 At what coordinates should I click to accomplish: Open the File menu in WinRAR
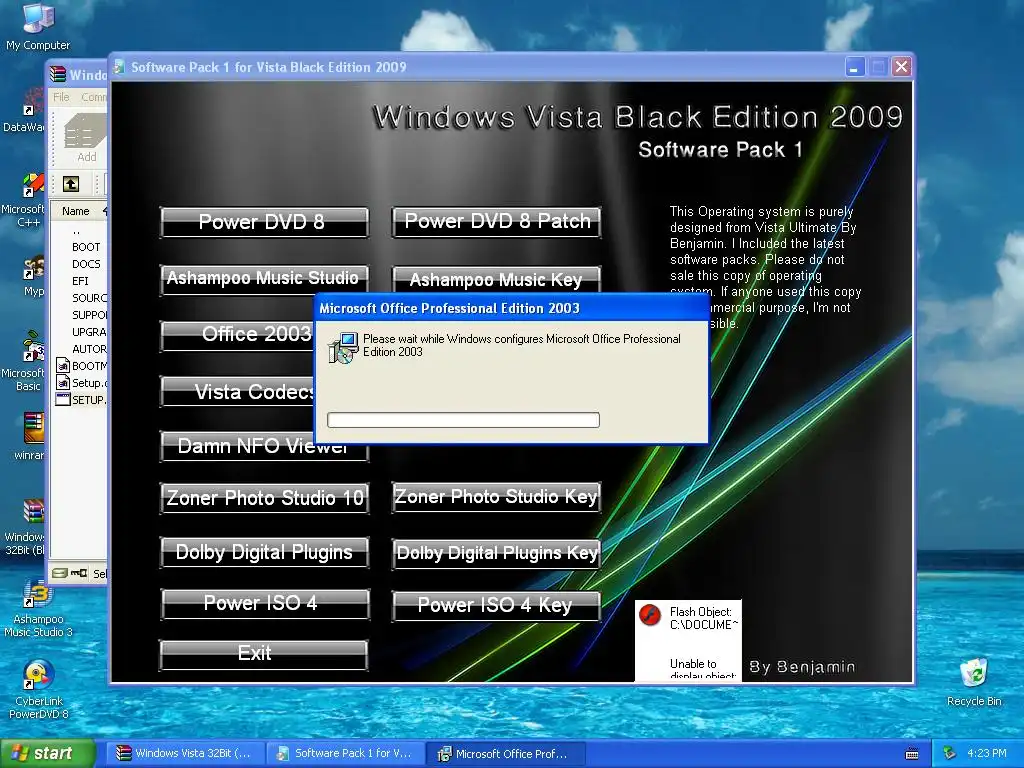pos(61,97)
